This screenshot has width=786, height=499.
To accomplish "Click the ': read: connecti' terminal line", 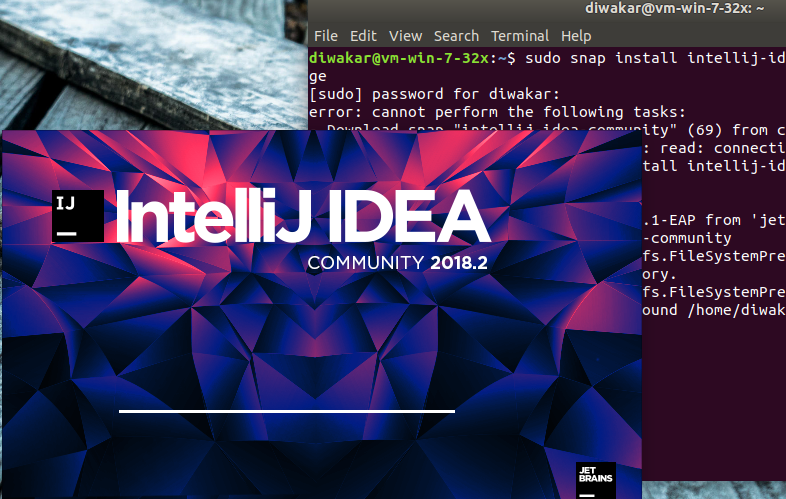I will (x=714, y=148).
